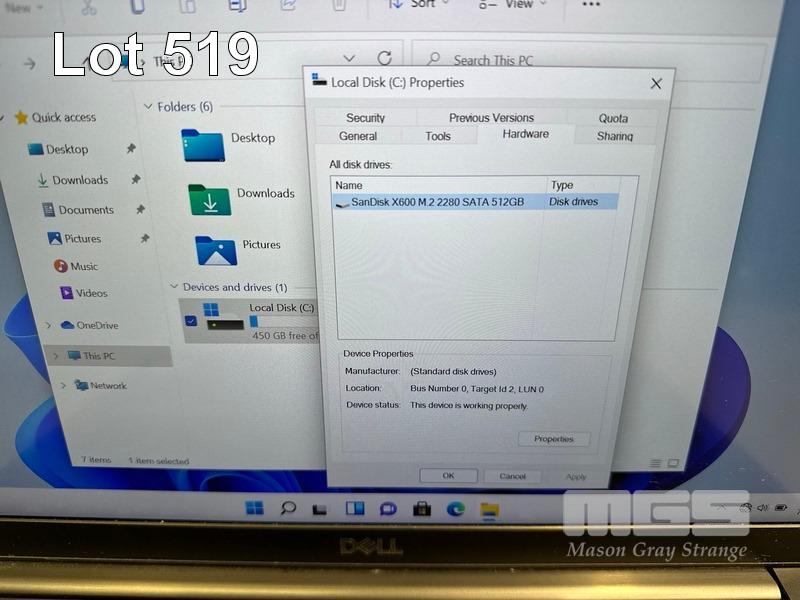The width and height of the screenshot is (800, 600).
Task: Open the Pictures folder icon
Action: (215, 250)
